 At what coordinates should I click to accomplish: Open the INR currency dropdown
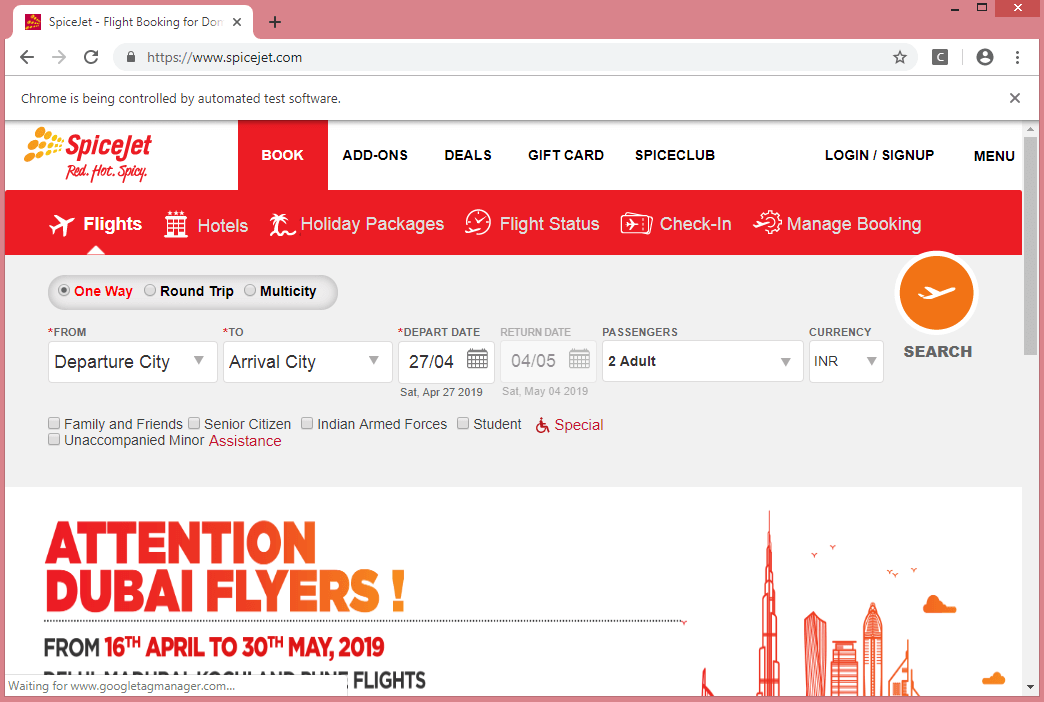pyautogui.click(x=846, y=361)
